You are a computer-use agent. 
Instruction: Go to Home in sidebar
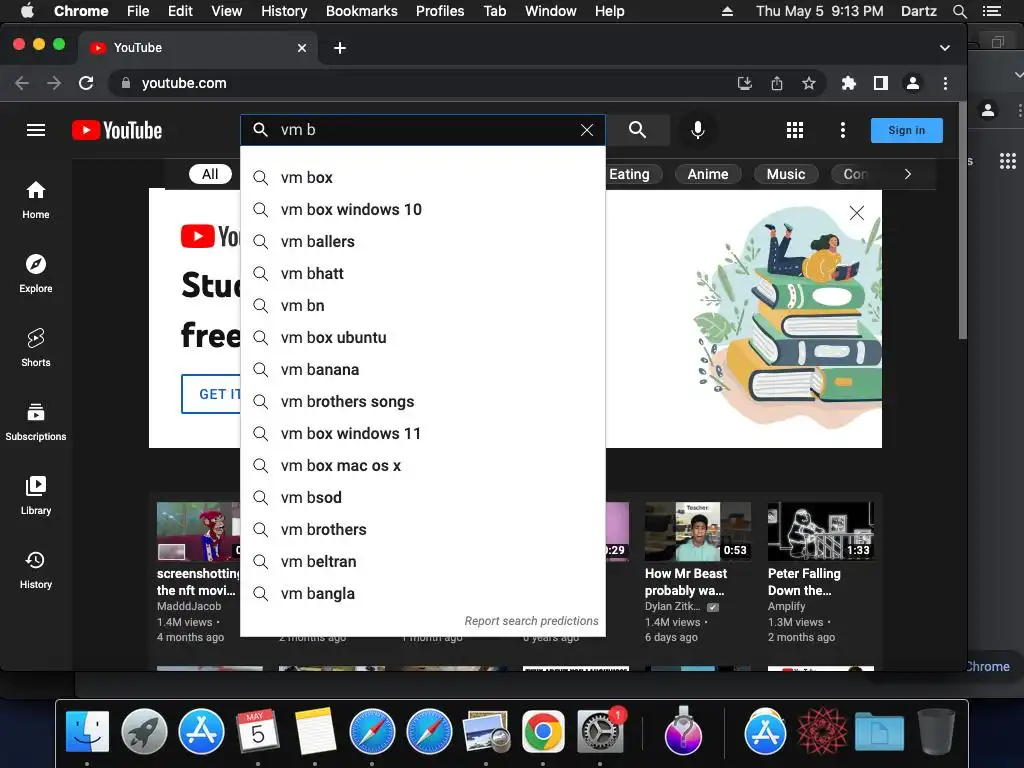pyautogui.click(x=36, y=200)
